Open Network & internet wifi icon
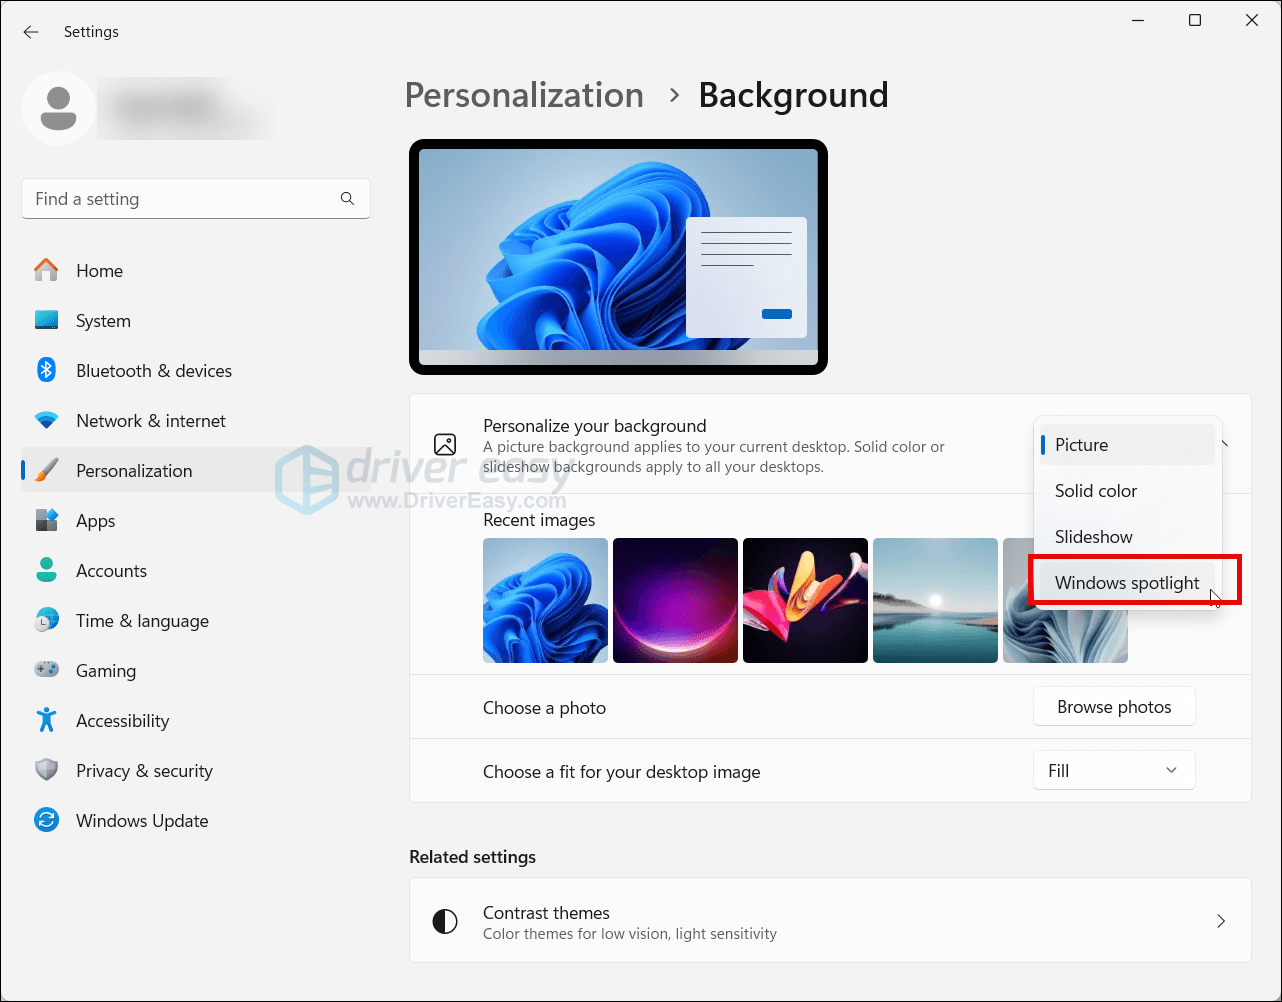The width and height of the screenshot is (1282, 1002). 46,420
